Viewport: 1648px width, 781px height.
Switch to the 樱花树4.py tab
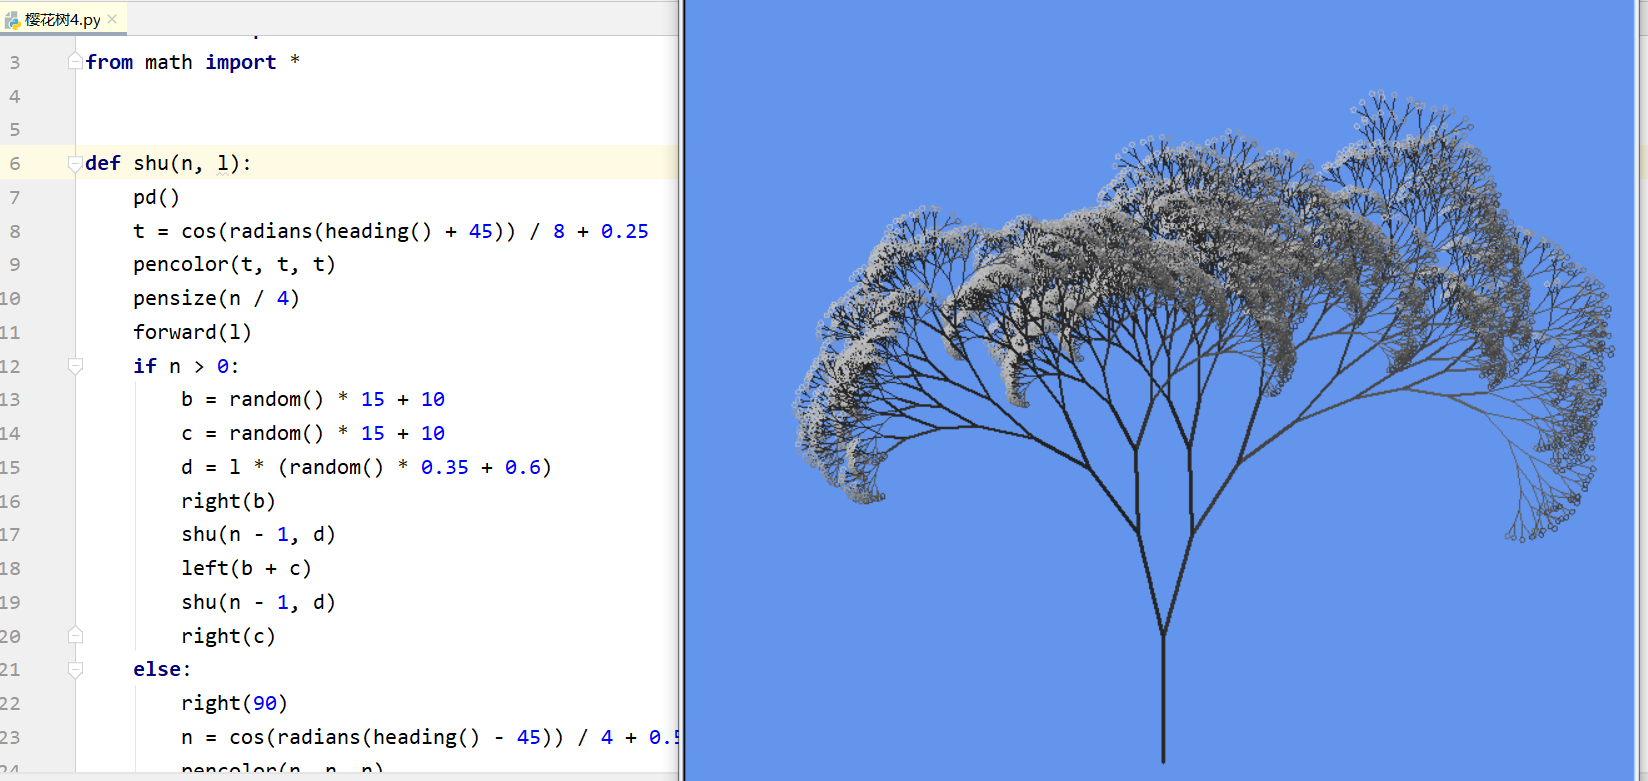pos(62,20)
